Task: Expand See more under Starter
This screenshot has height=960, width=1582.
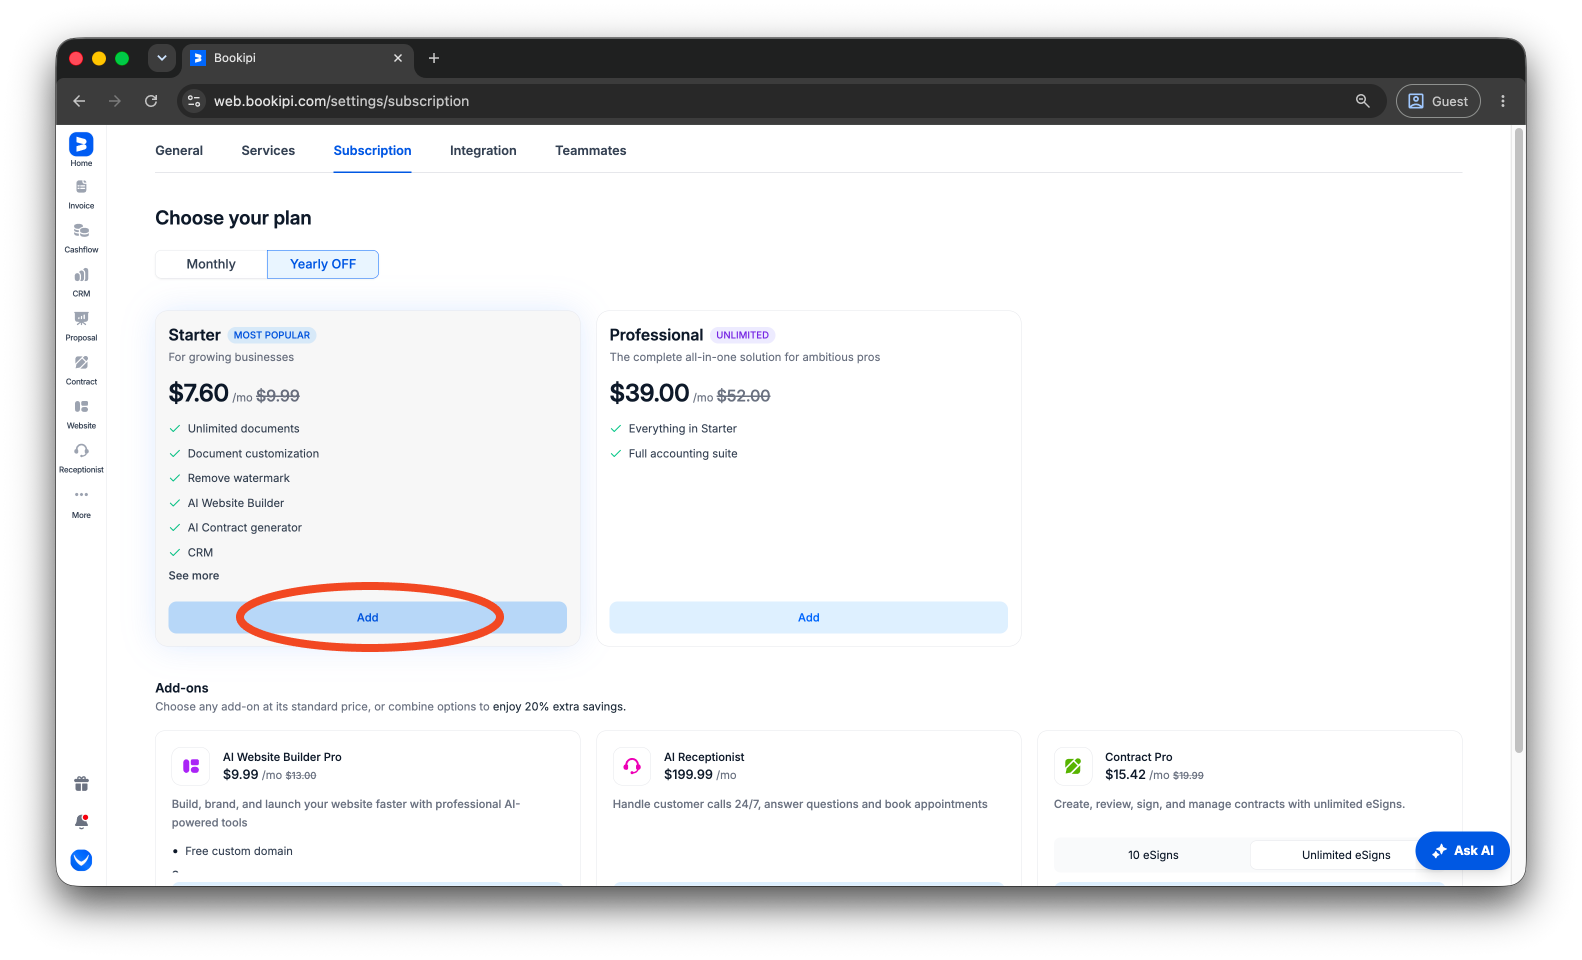Action: 194,576
